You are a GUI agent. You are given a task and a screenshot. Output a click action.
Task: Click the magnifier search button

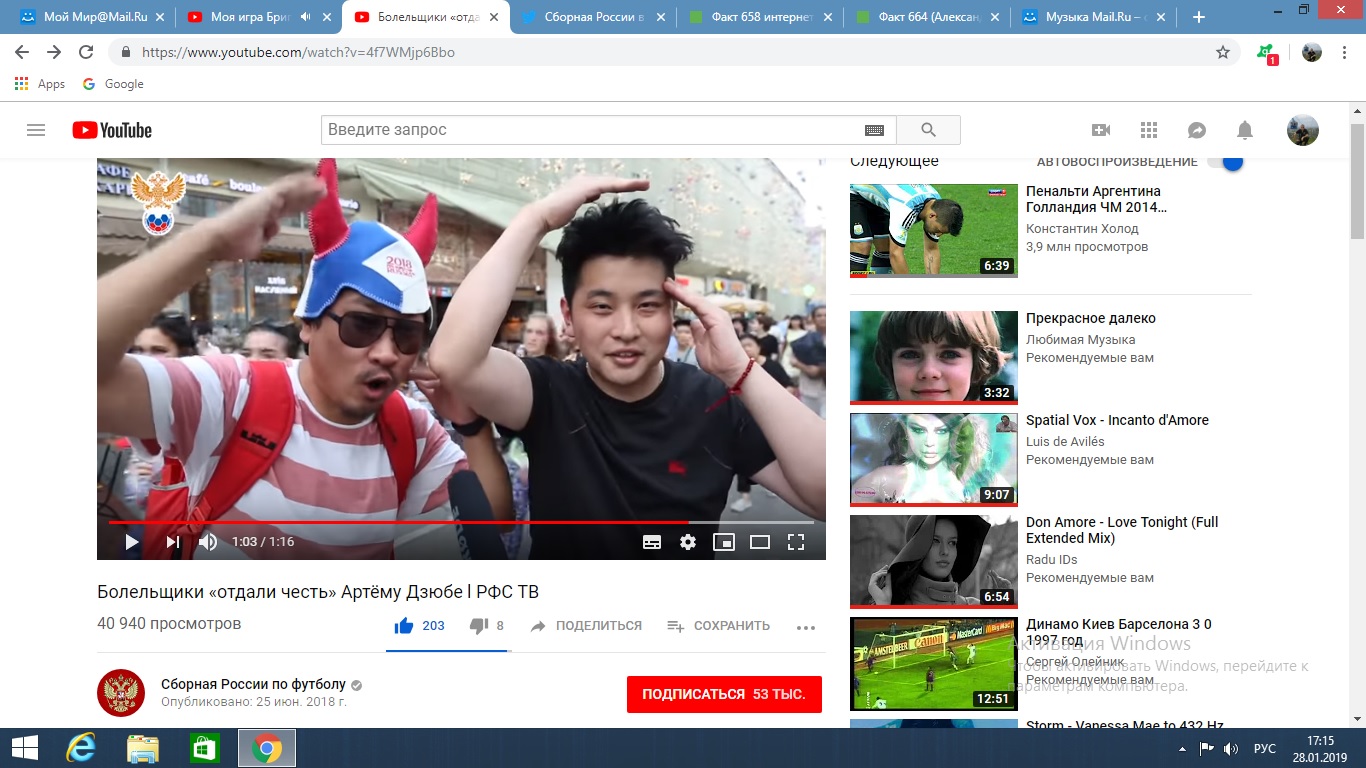tap(928, 130)
